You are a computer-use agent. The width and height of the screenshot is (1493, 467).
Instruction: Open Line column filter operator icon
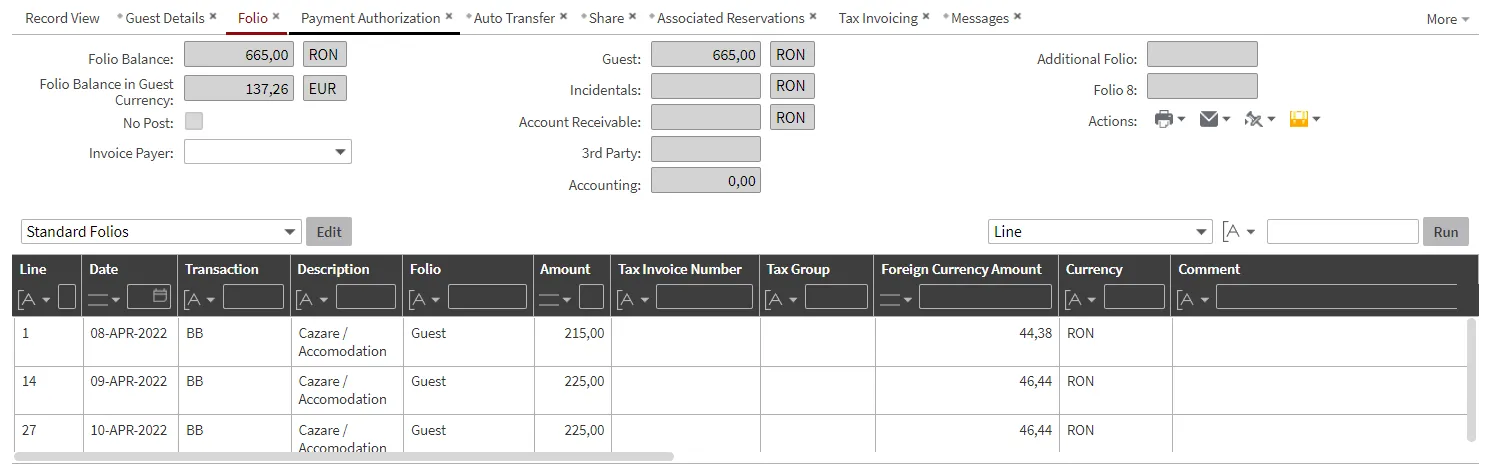34,298
